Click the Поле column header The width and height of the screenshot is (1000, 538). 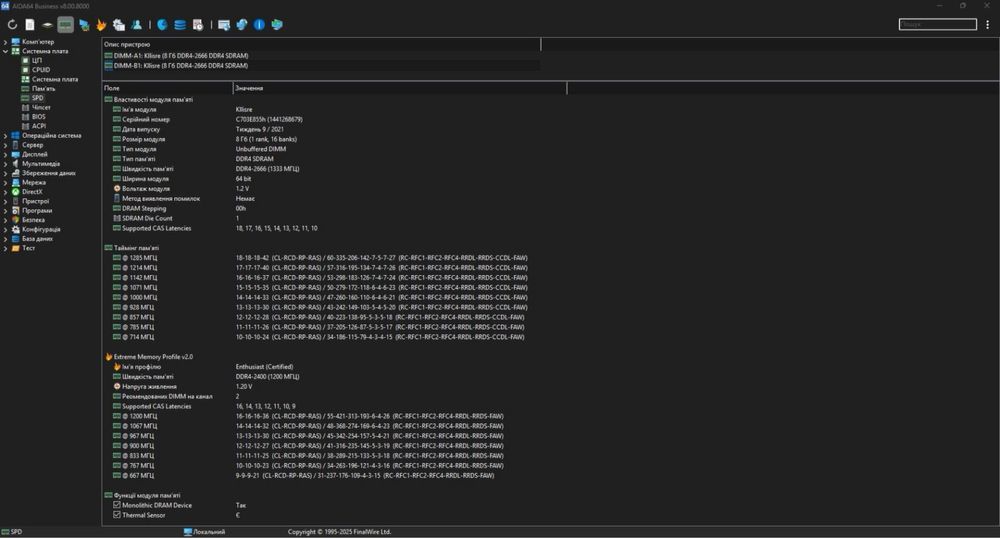point(168,88)
